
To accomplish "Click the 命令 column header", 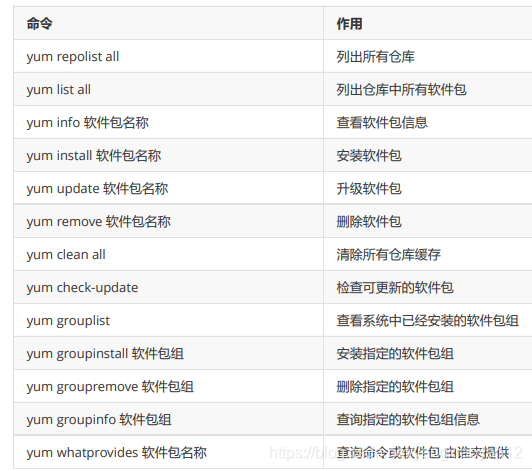I will tap(168, 23).
